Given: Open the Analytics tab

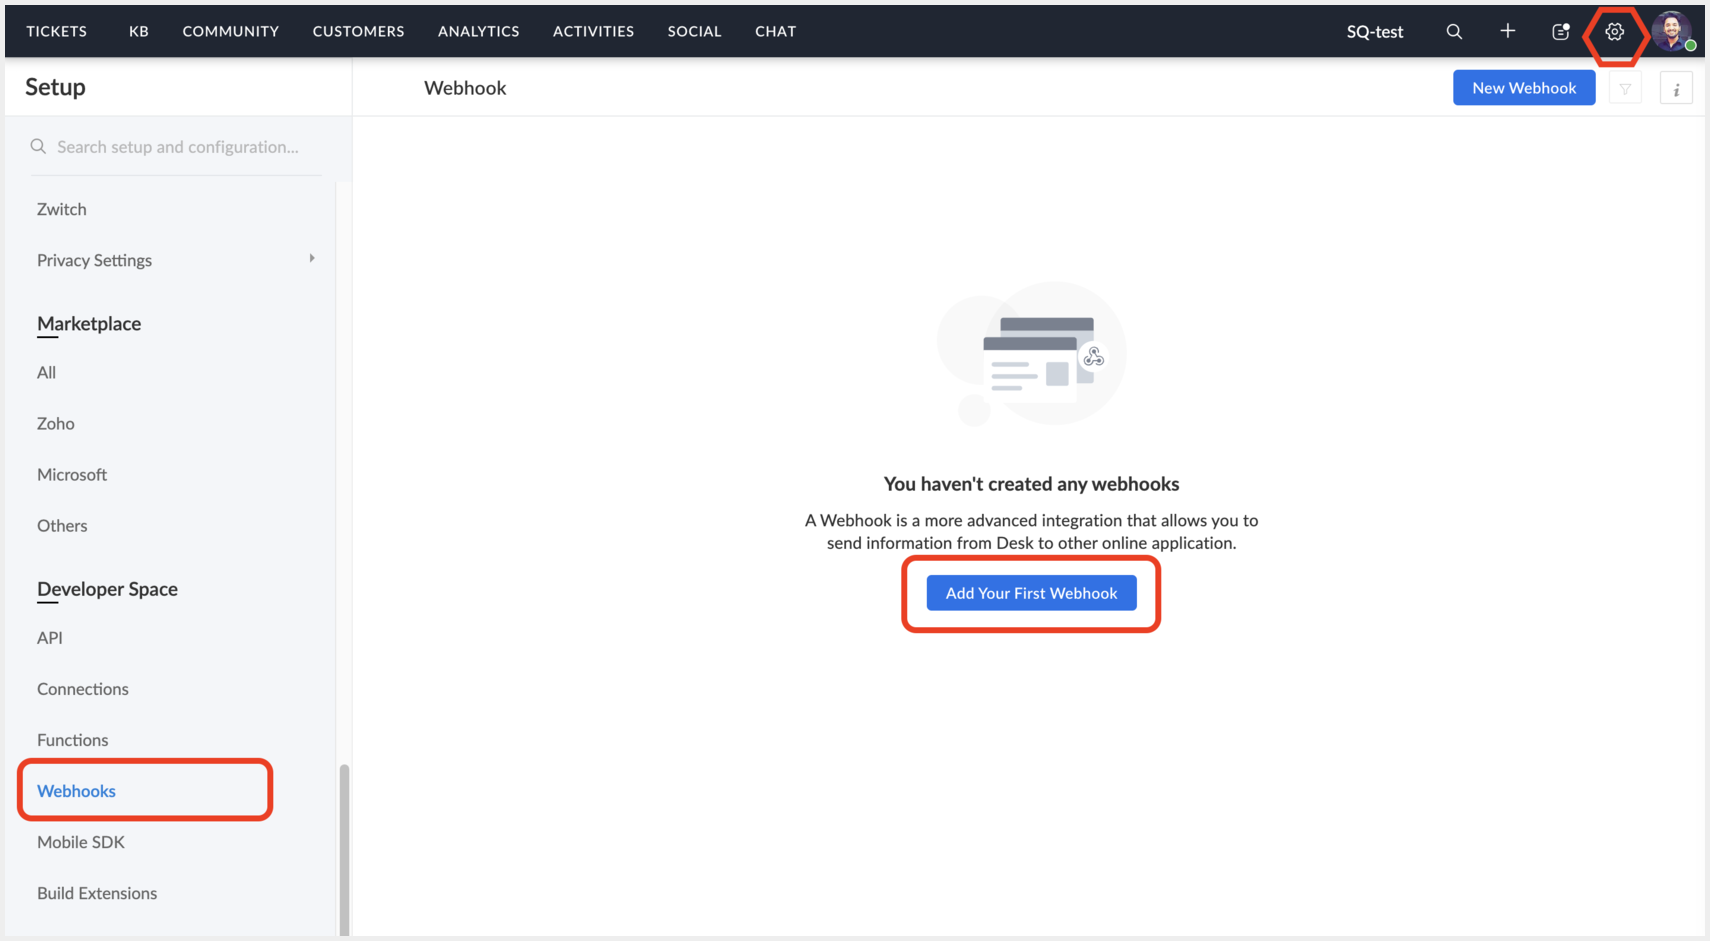Looking at the screenshot, I should (478, 31).
